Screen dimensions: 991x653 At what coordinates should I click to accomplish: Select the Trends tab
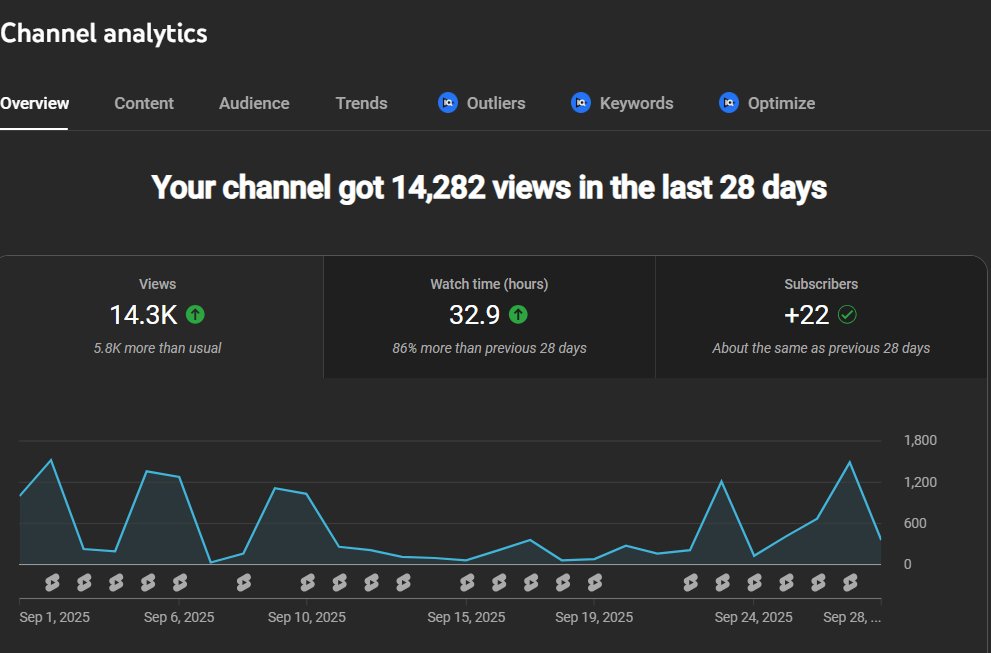[361, 102]
